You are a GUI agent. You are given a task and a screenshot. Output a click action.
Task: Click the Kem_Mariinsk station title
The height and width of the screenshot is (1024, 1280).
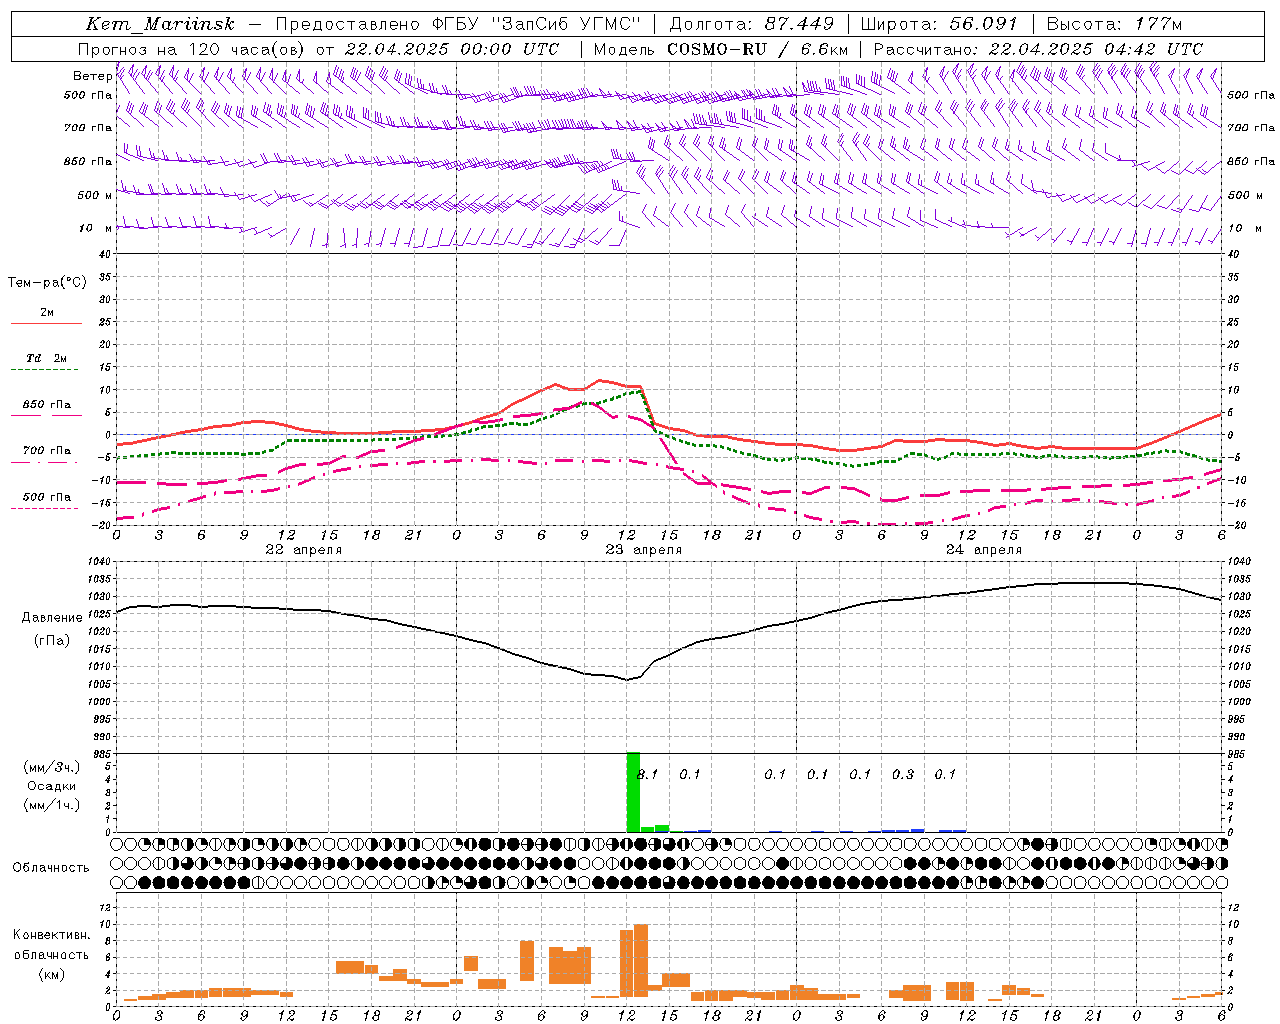click(x=160, y=24)
